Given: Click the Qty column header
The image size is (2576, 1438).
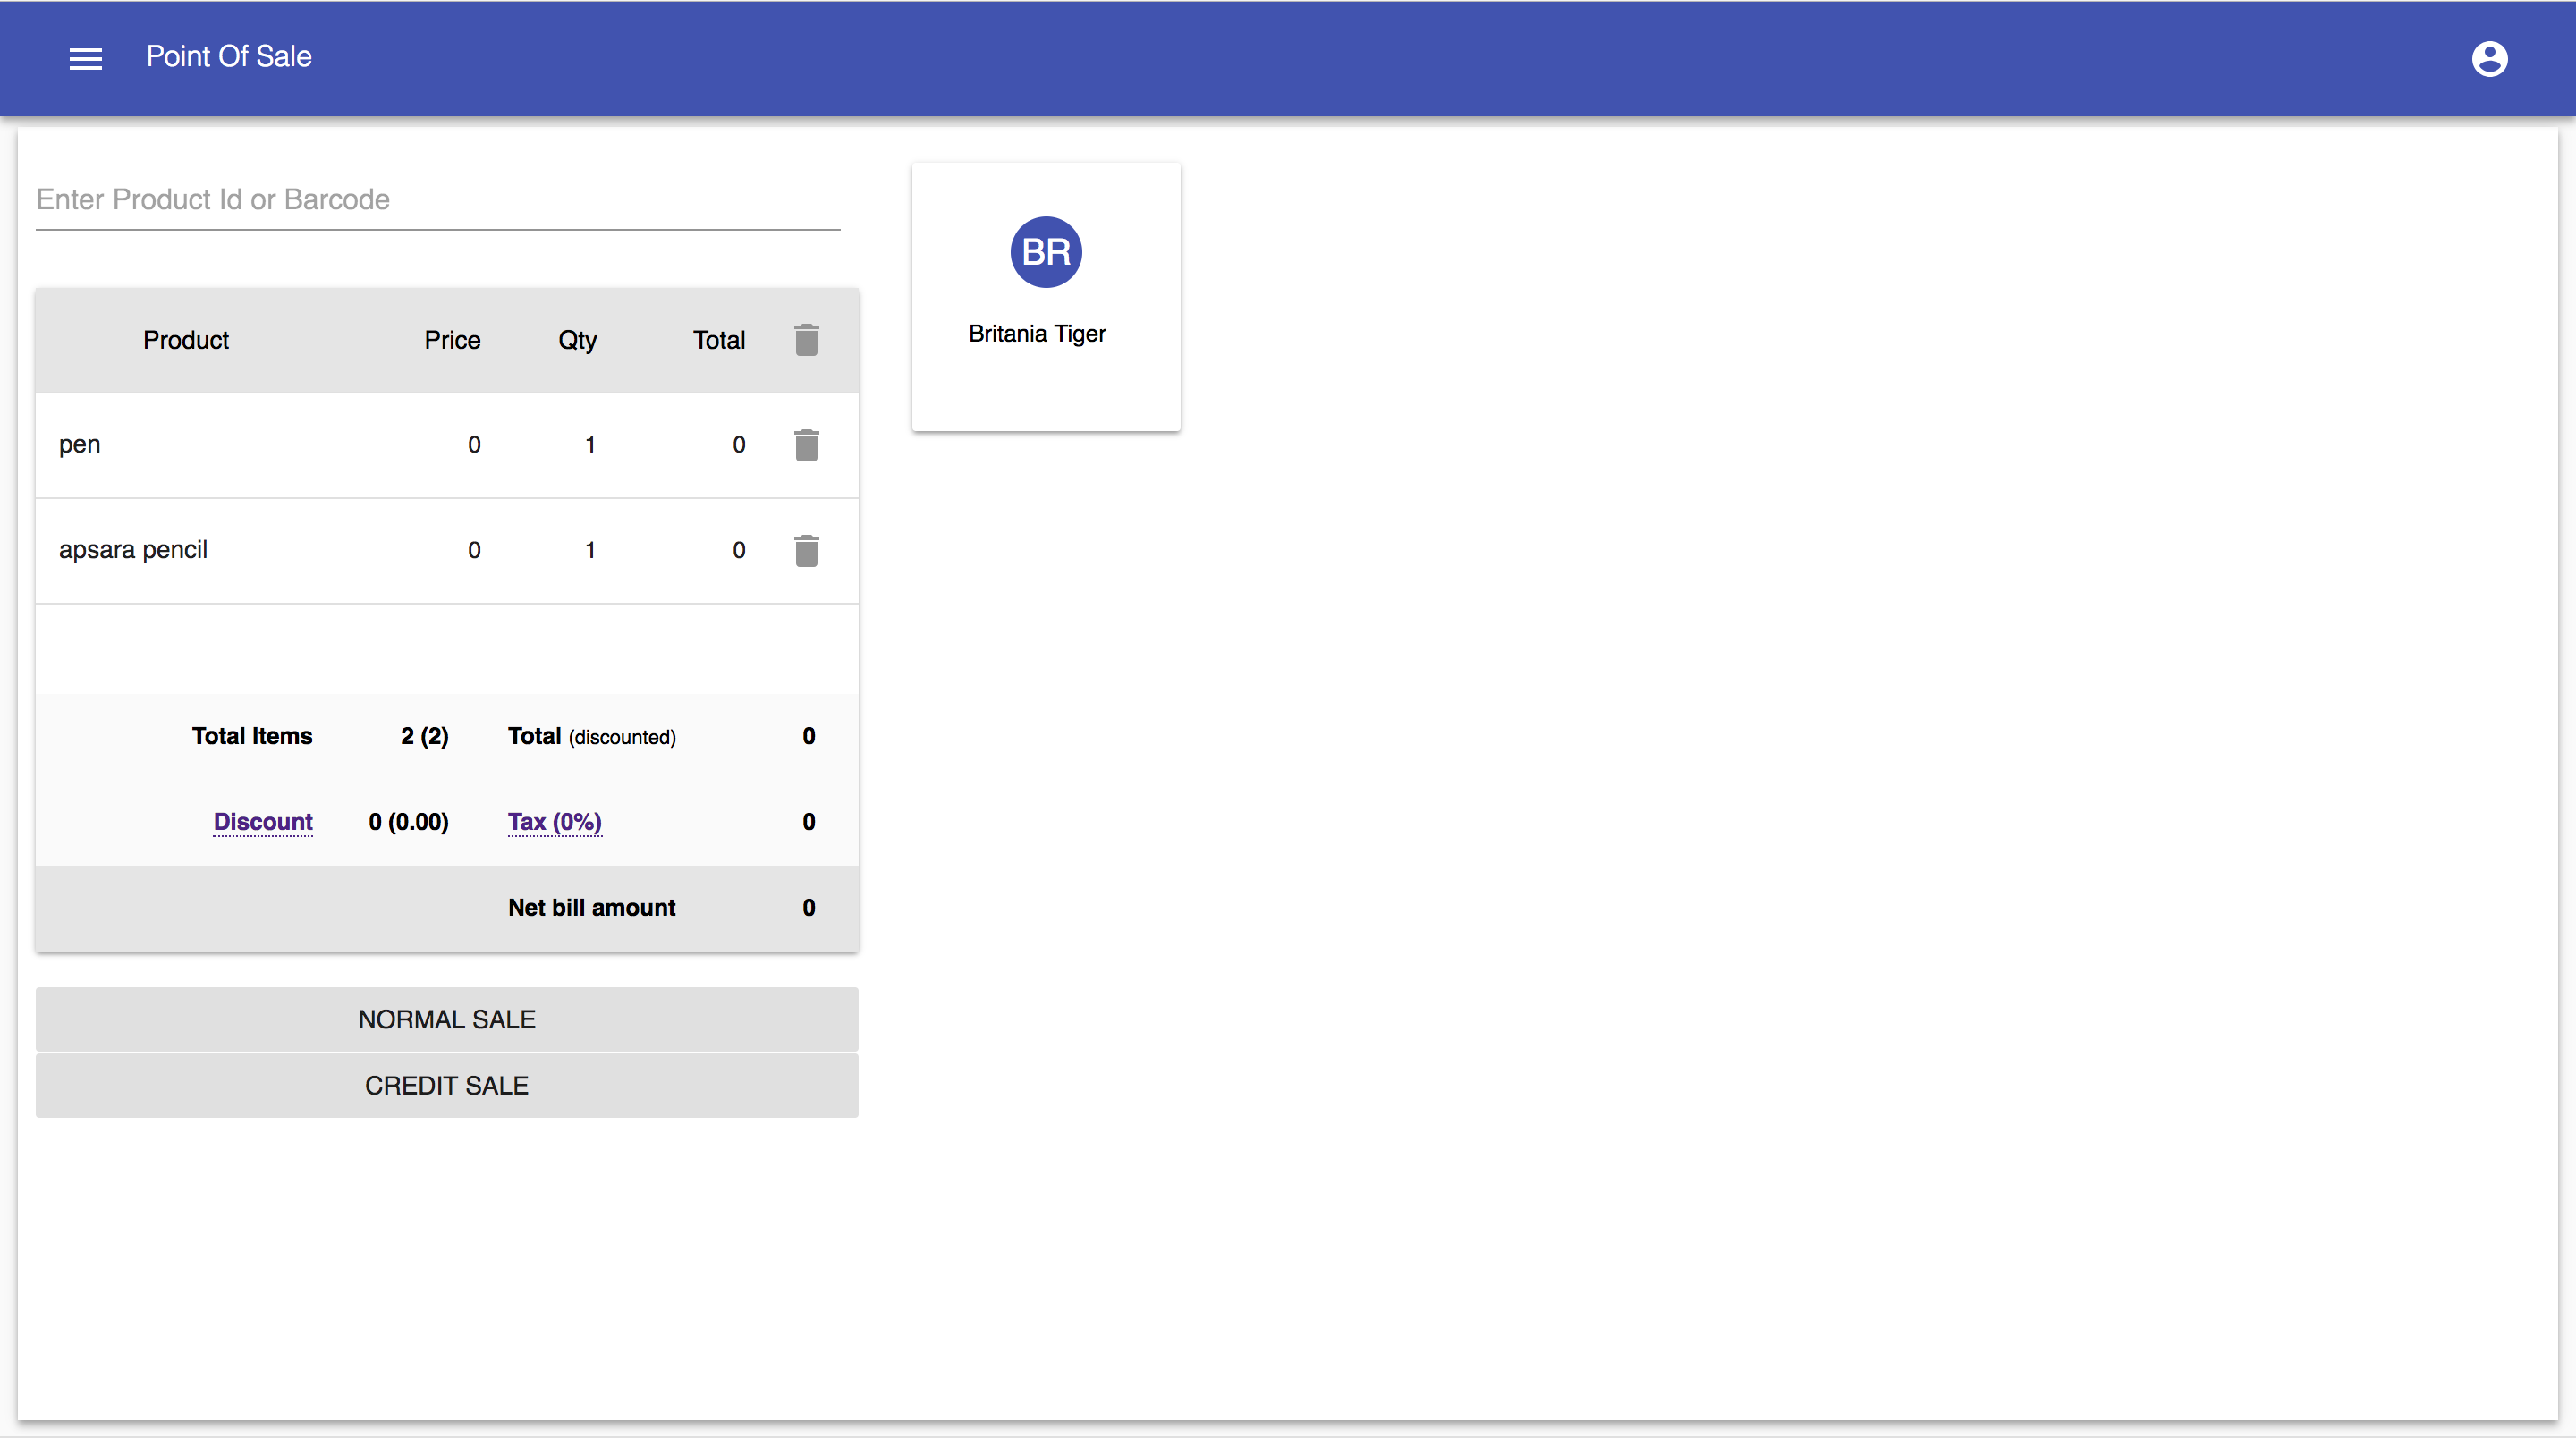Looking at the screenshot, I should coord(577,340).
